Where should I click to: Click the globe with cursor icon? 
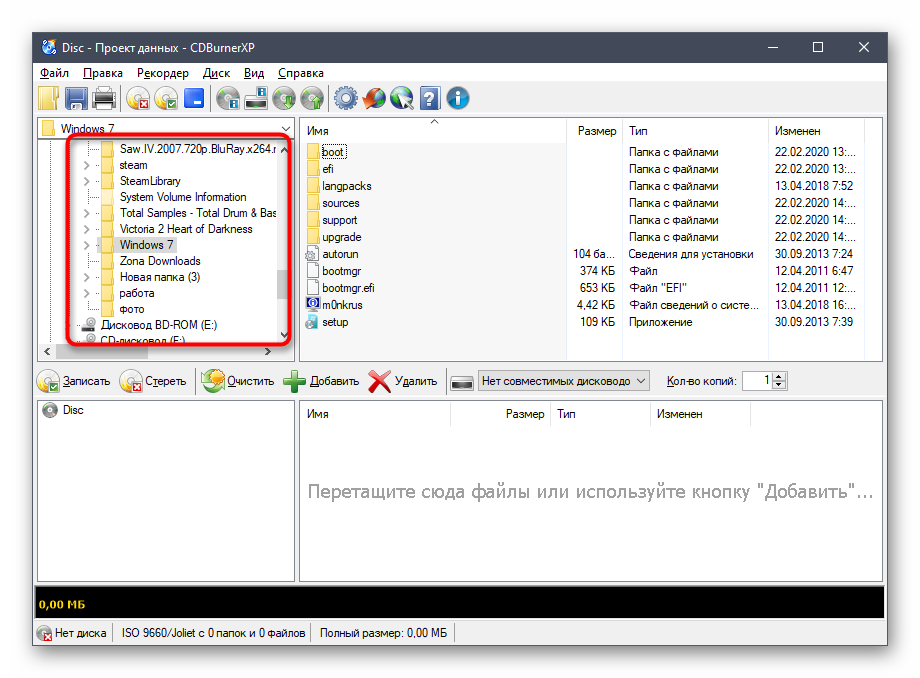[402, 98]
